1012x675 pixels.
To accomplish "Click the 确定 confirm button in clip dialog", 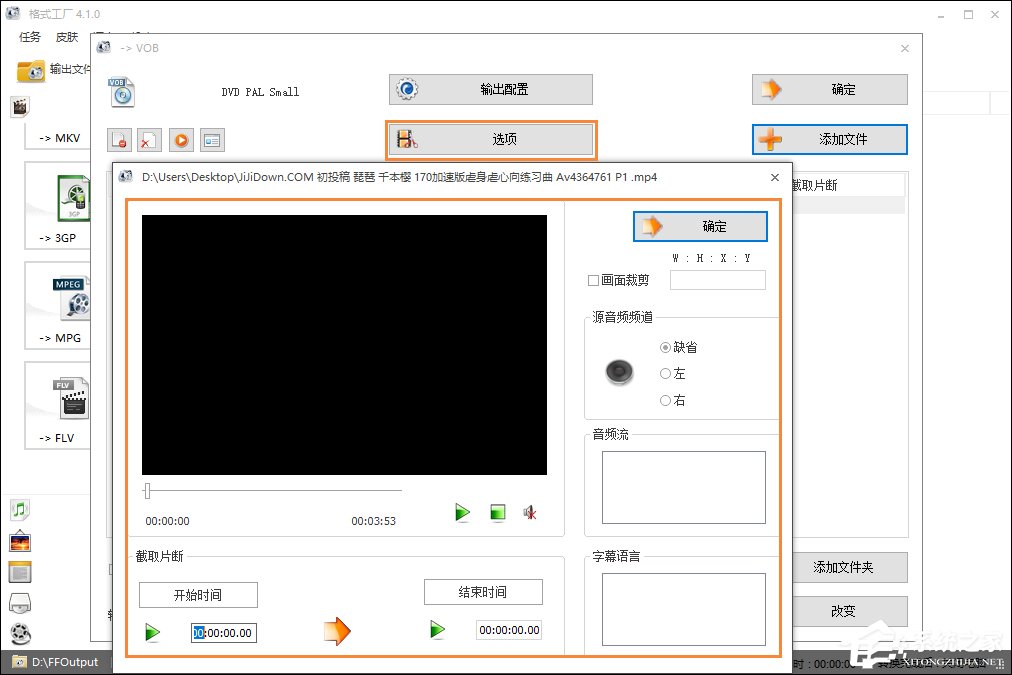I will 700,226.
